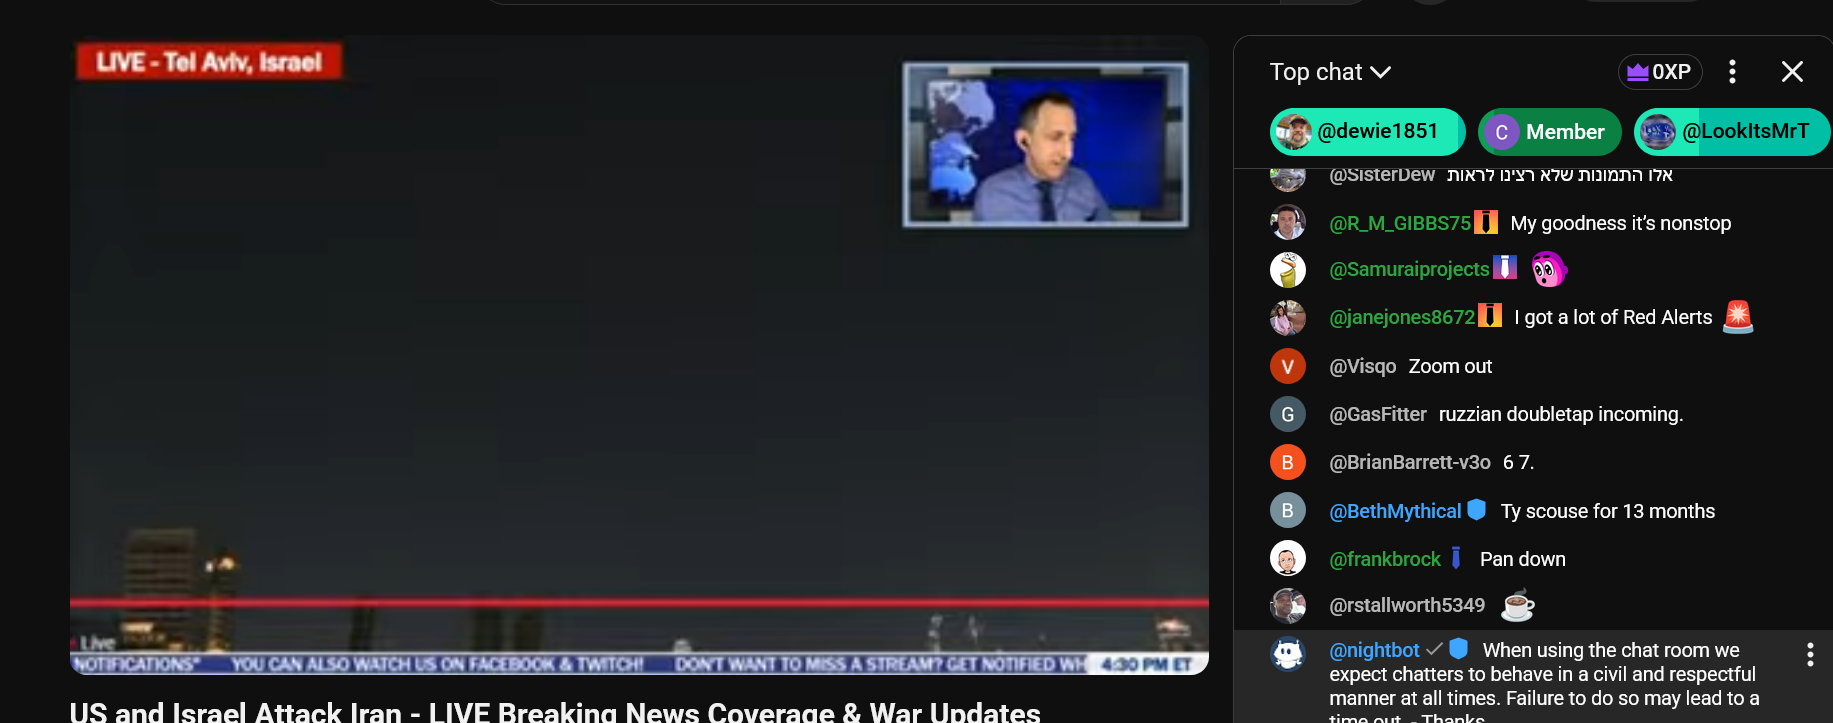Click the news anchor inset picture
Screen dimensions: 1833x723
pyautogui.click(x=1045, y=144)
